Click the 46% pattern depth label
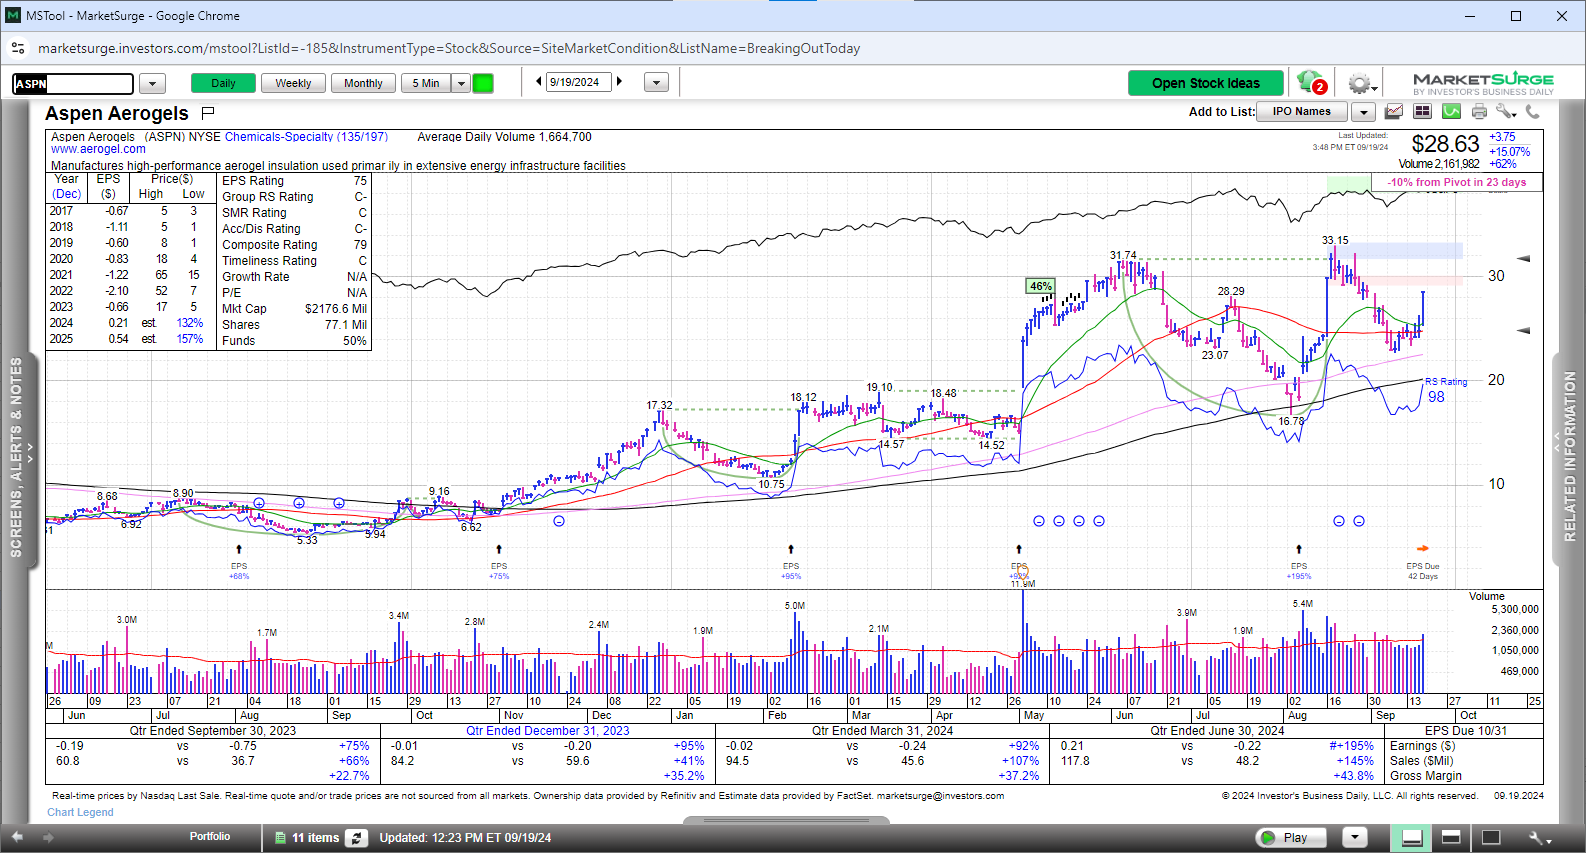1586x853 pixels. (1041, 286)
